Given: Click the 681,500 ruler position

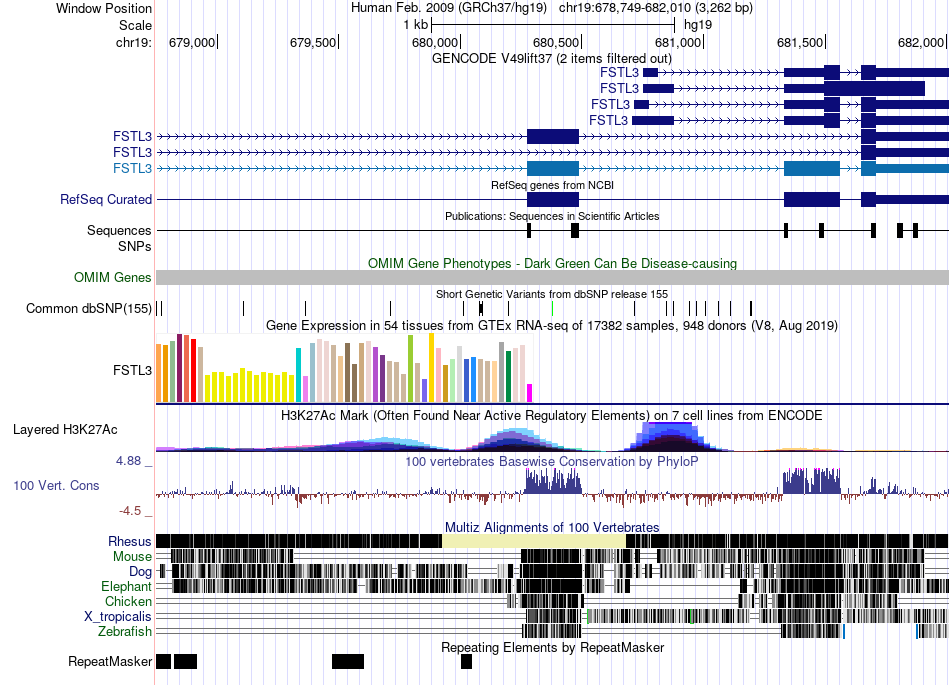Looking at the screenshot, I should [800, 42].
